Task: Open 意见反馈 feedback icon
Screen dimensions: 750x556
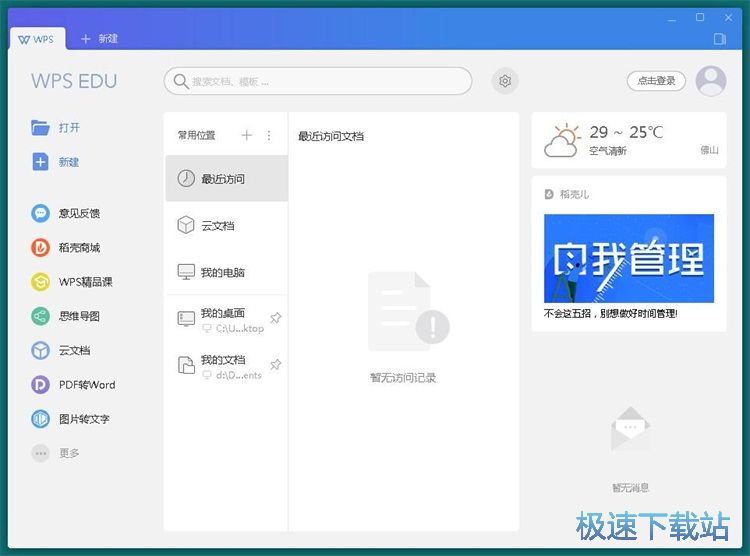Action: click(x=40, y=213)
